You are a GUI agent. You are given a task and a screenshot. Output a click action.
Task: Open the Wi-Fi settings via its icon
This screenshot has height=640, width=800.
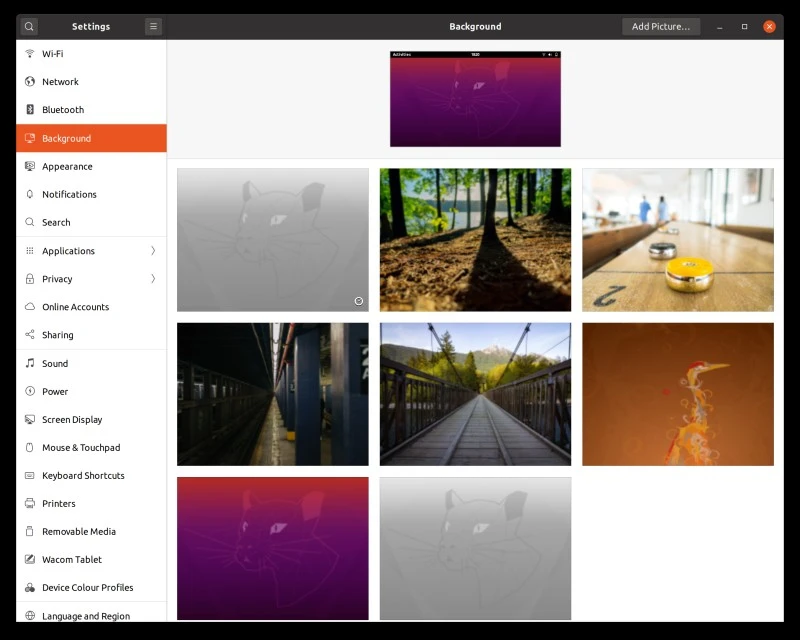click(x=29, y=53)
